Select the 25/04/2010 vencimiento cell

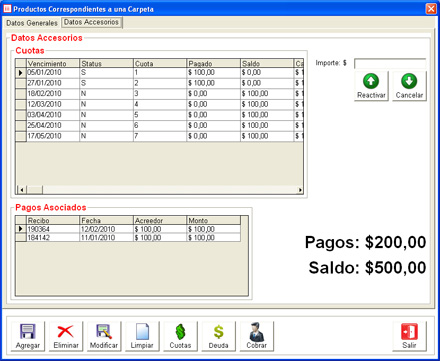click(53, 126)
